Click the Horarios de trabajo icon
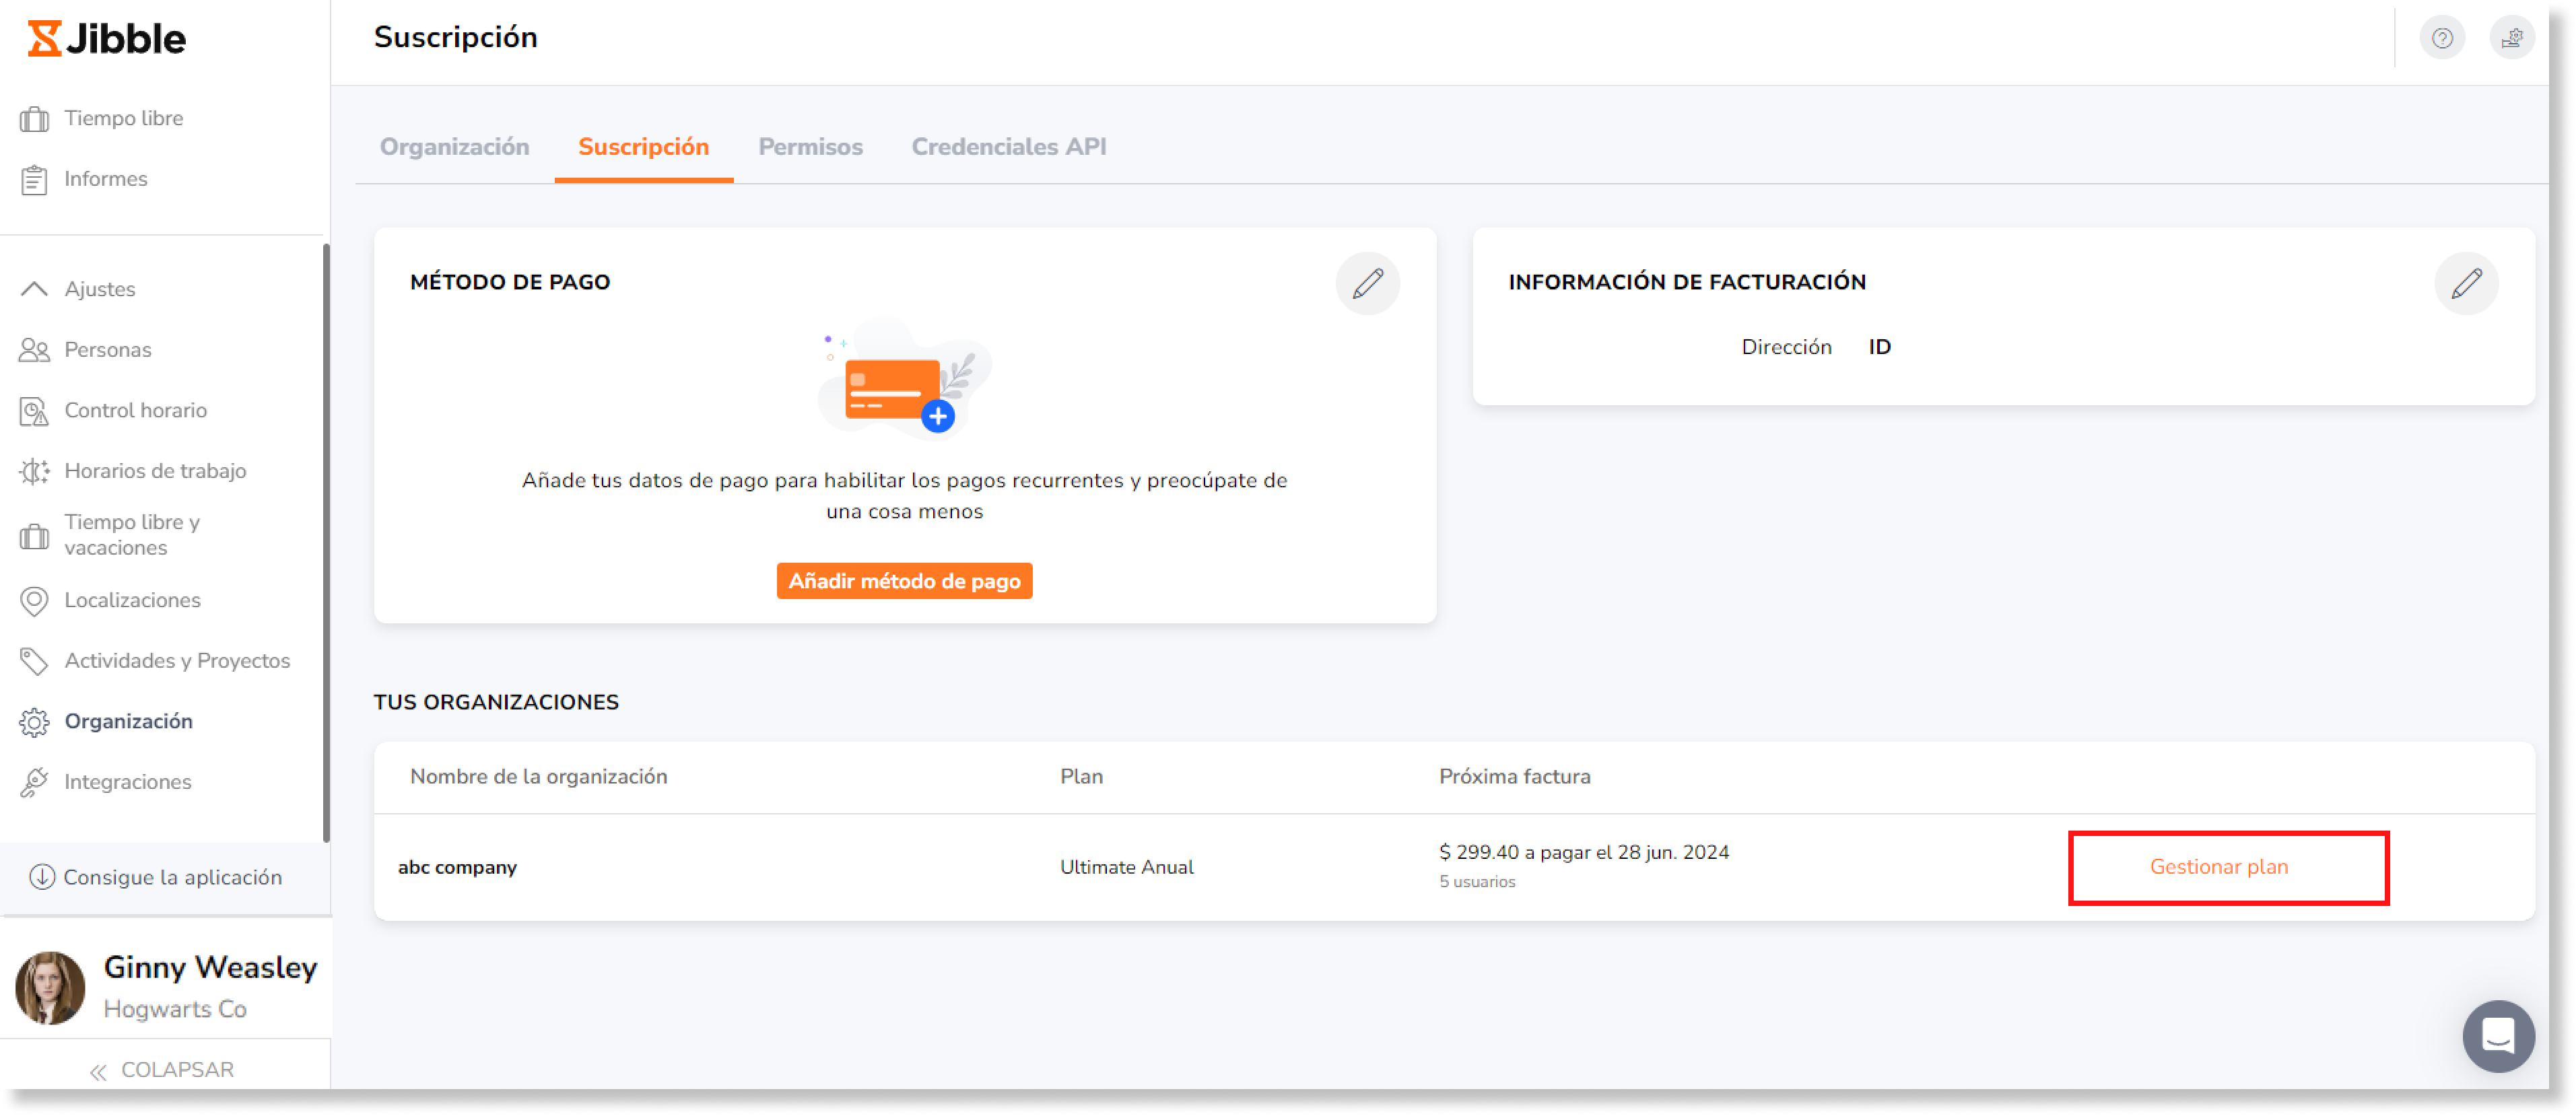Screen dimensions: 2576x1116 (34, 470)
